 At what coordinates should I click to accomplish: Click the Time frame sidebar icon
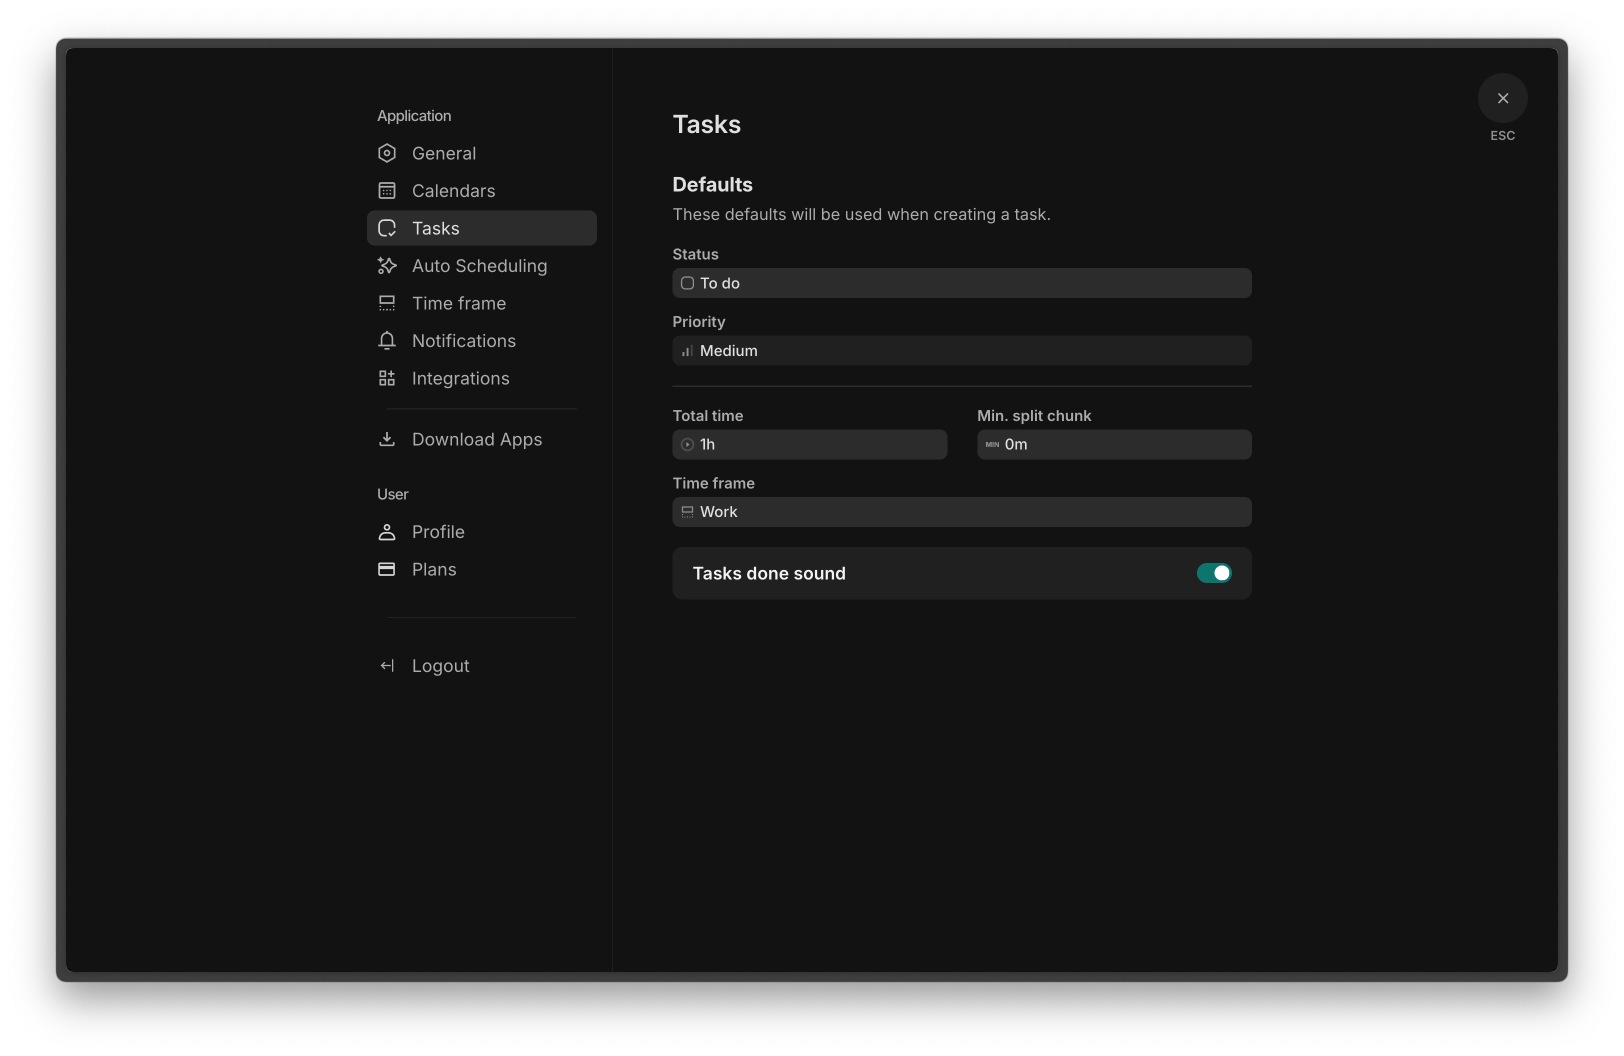tap(387, 303)
